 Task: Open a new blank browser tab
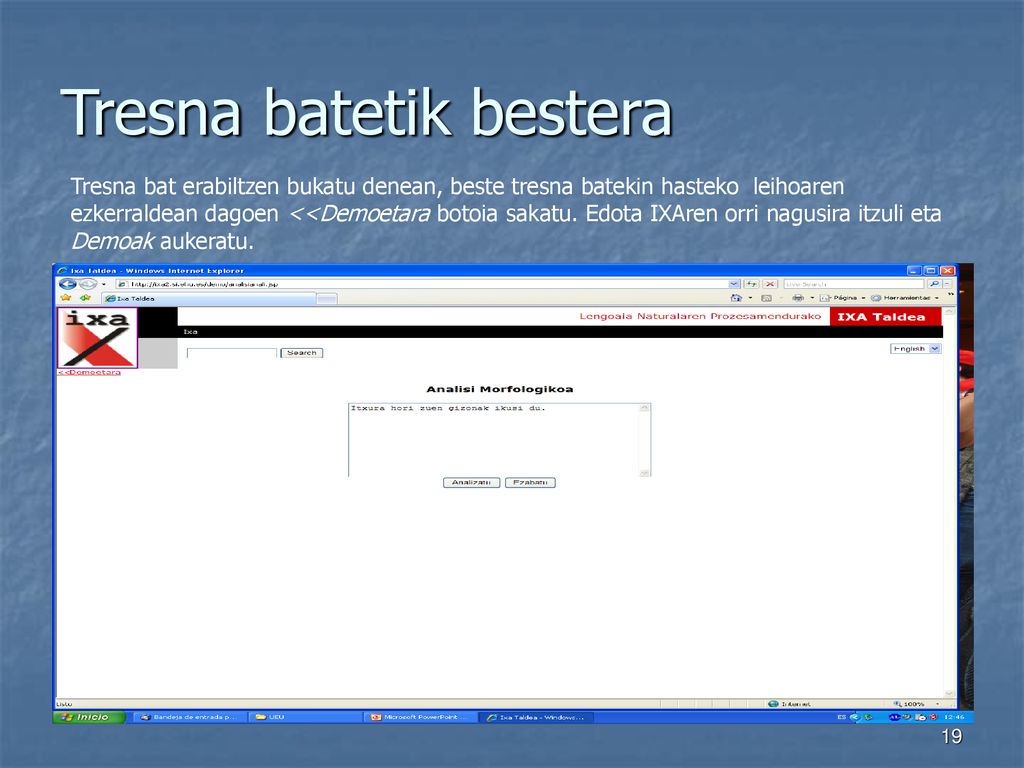click(x=327, y=298)
